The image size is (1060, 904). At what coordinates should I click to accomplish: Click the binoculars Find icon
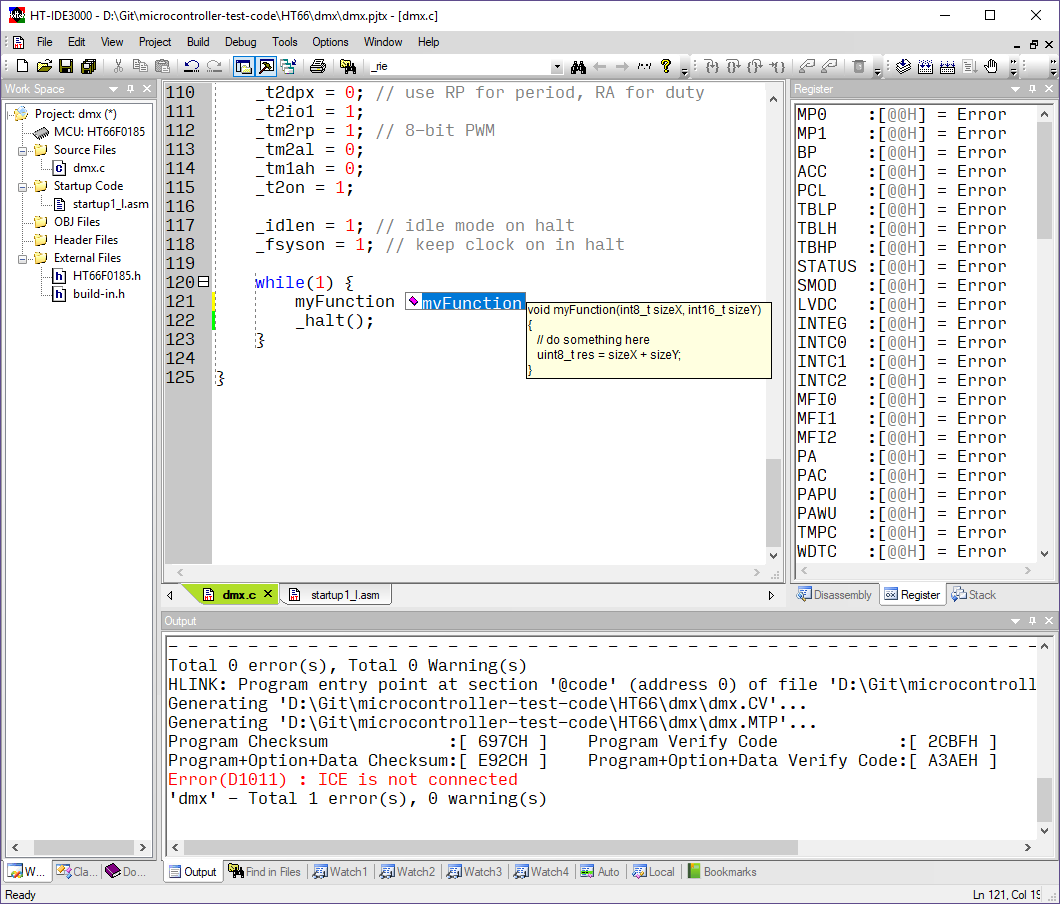click(578, 67)
